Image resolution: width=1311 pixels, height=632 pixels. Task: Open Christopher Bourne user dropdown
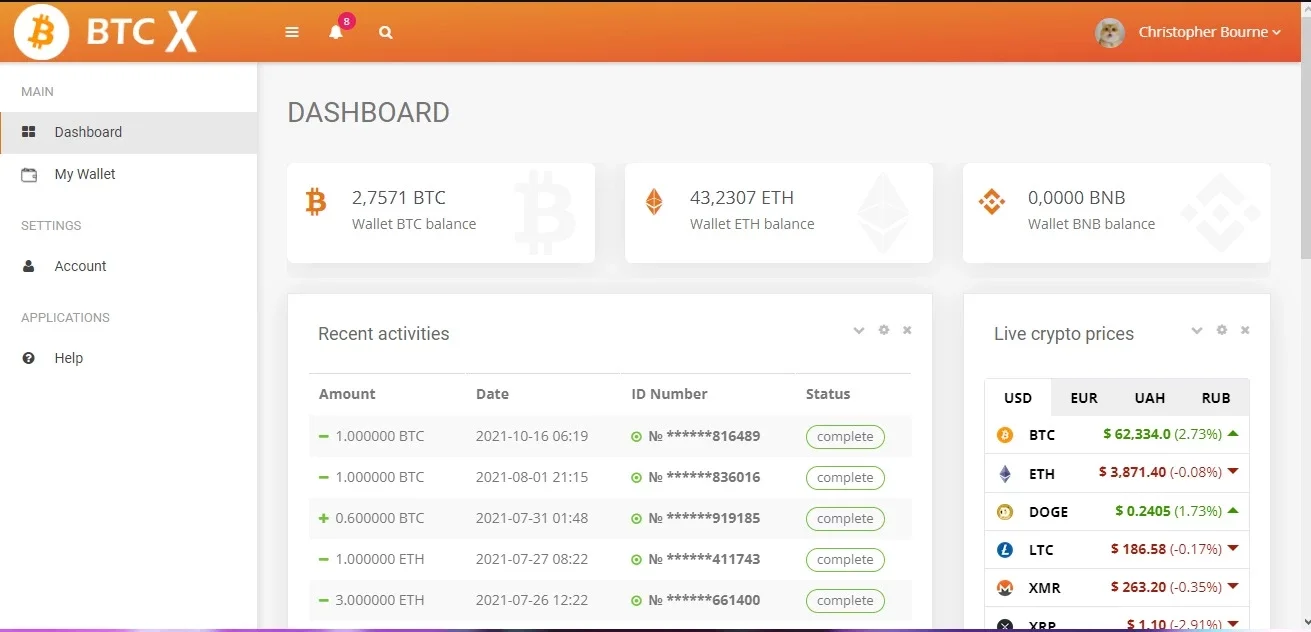(1188, 32)
